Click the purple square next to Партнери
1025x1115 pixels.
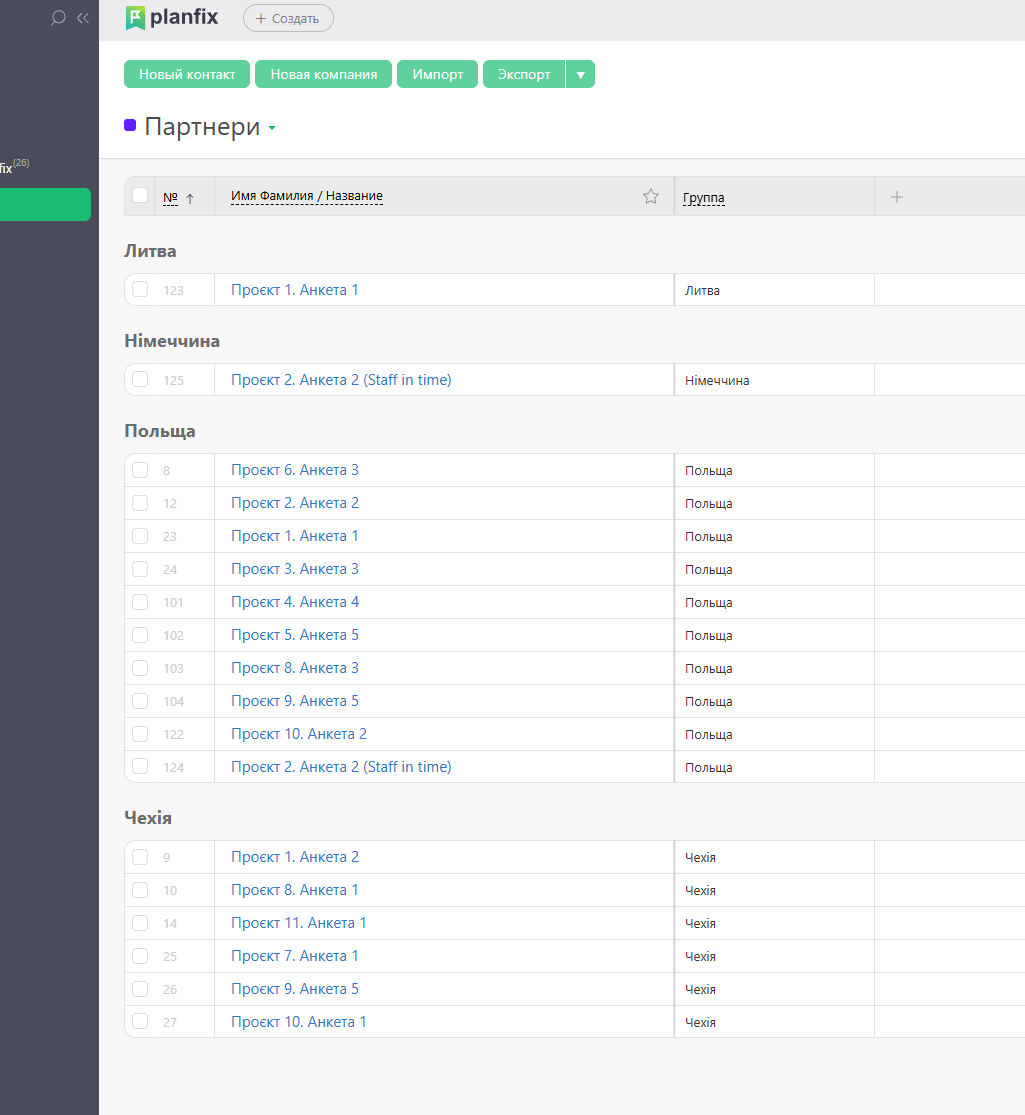(130, 126)
